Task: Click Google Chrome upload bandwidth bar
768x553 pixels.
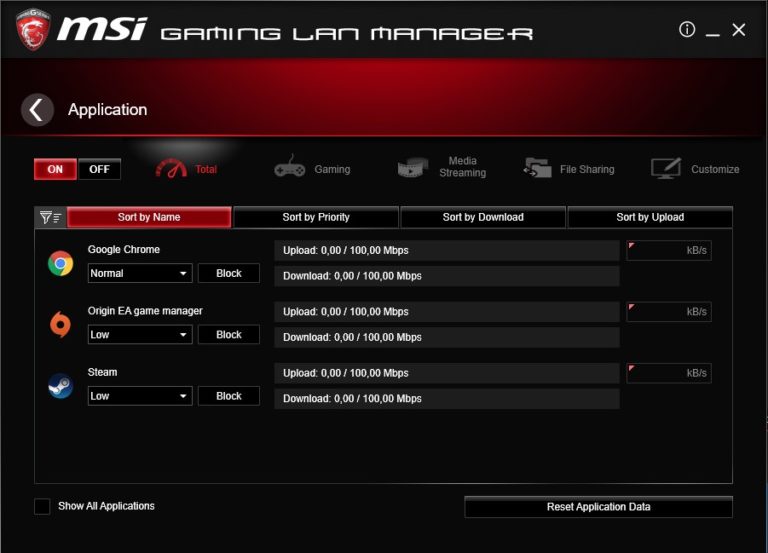Action: (447, 250)
